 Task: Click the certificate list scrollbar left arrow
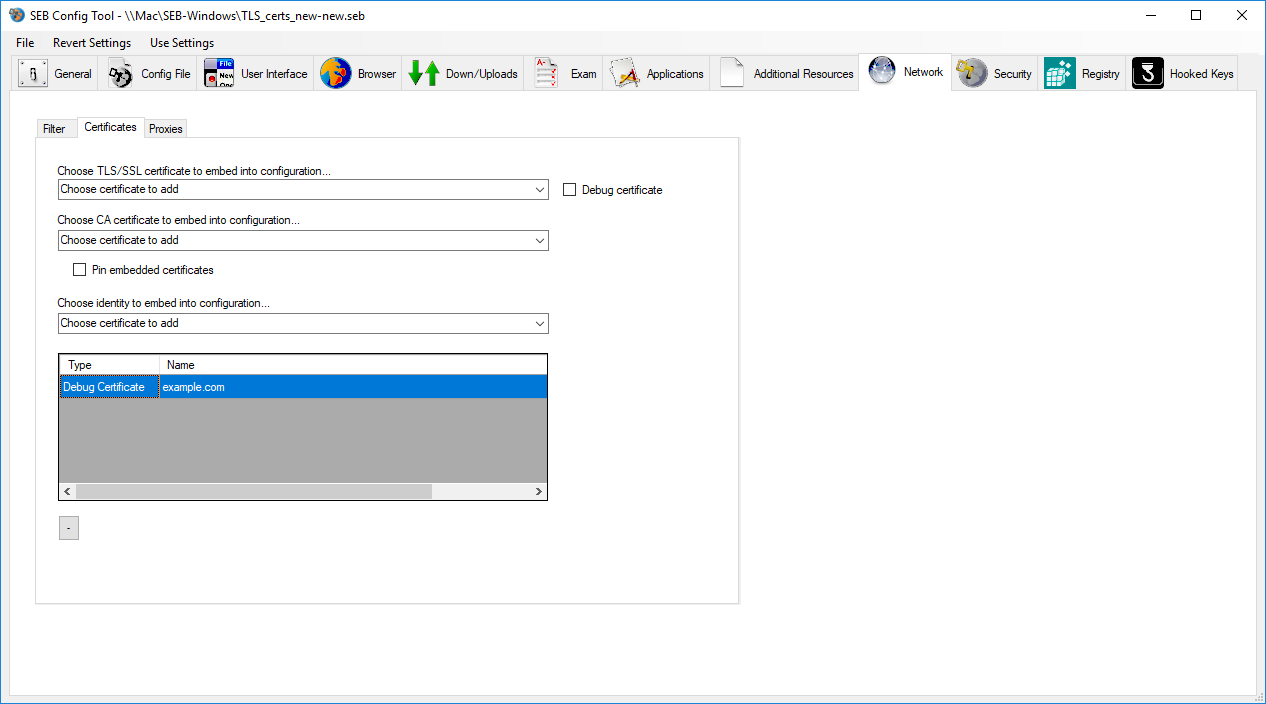pyautogui.click(x=68, y=492)
